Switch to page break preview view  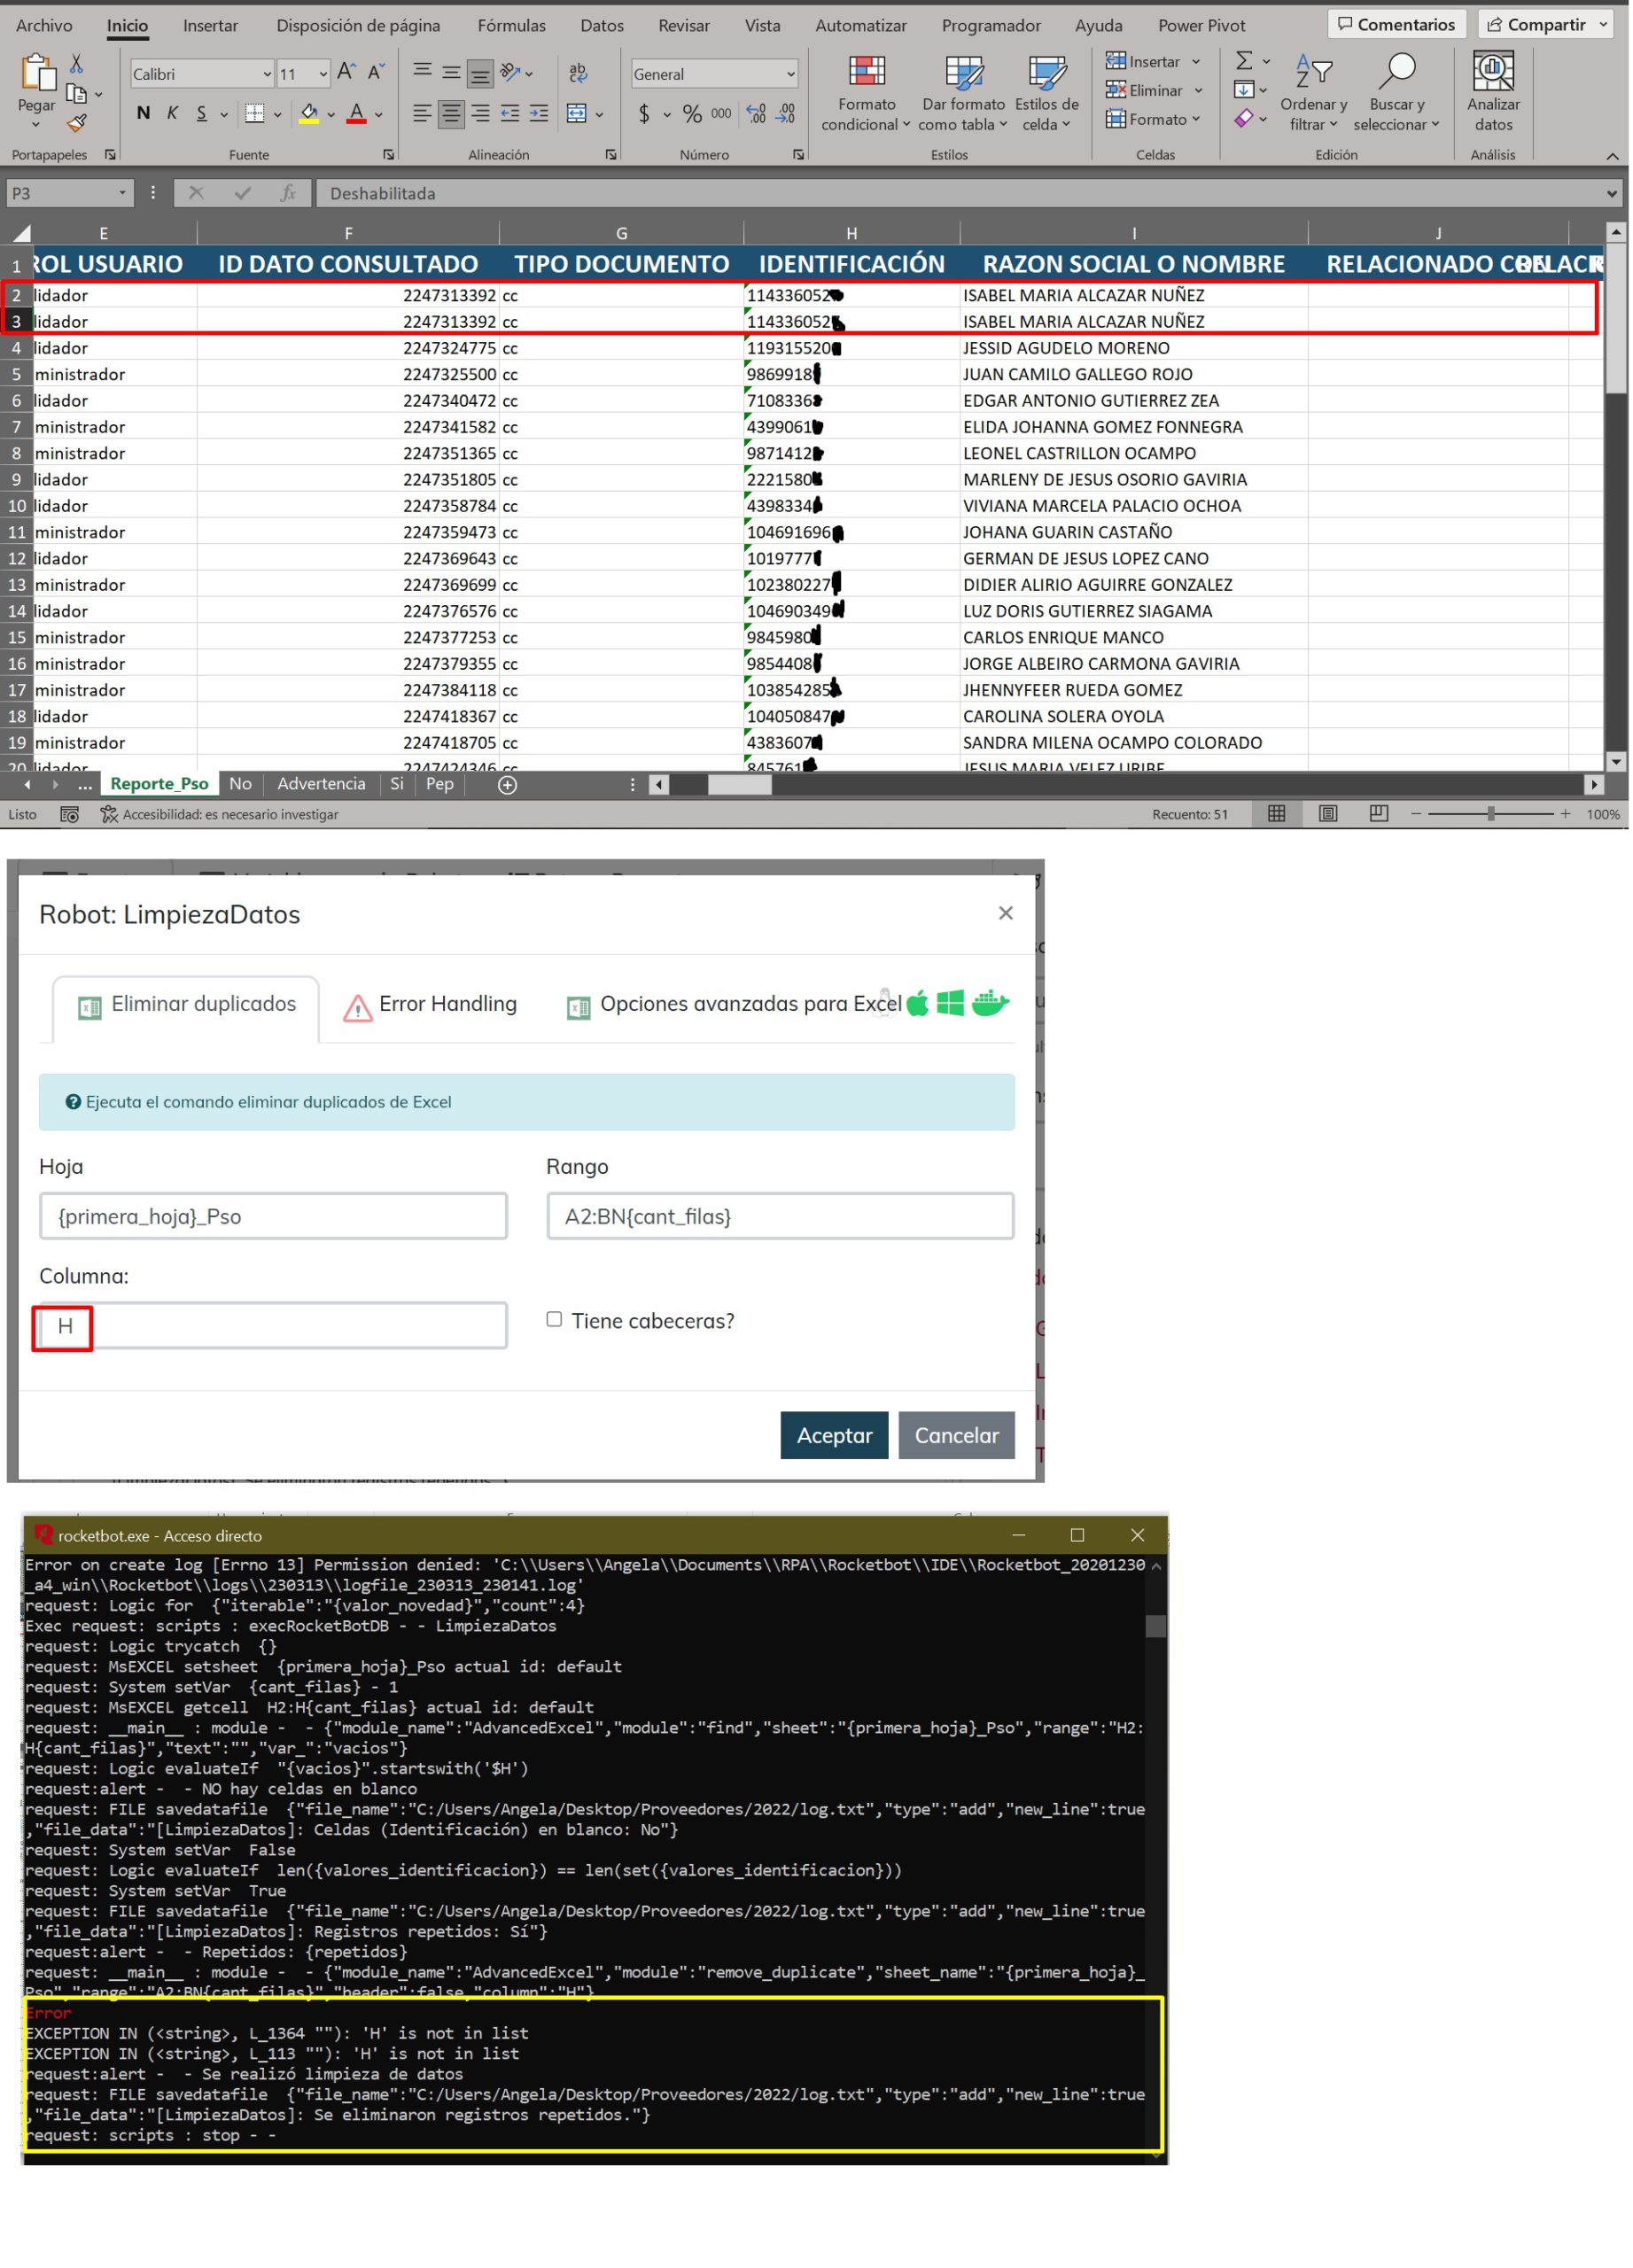(x=1379, y=814)
